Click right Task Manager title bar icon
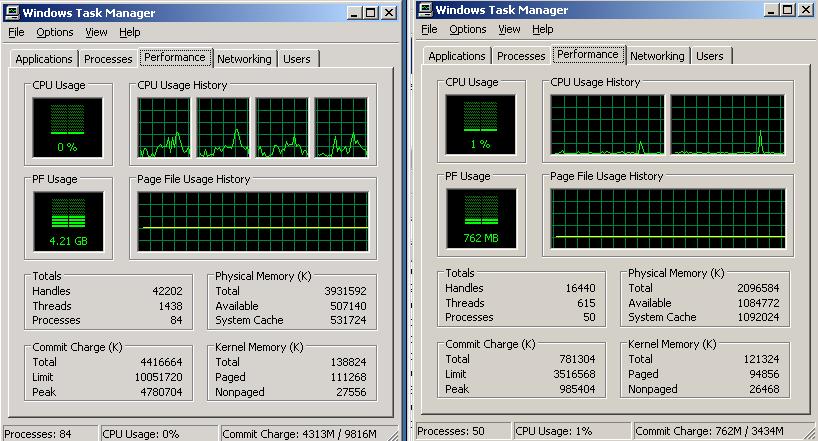Image resolution: width=818 pixels, height=441 pixels. [426, 10]
